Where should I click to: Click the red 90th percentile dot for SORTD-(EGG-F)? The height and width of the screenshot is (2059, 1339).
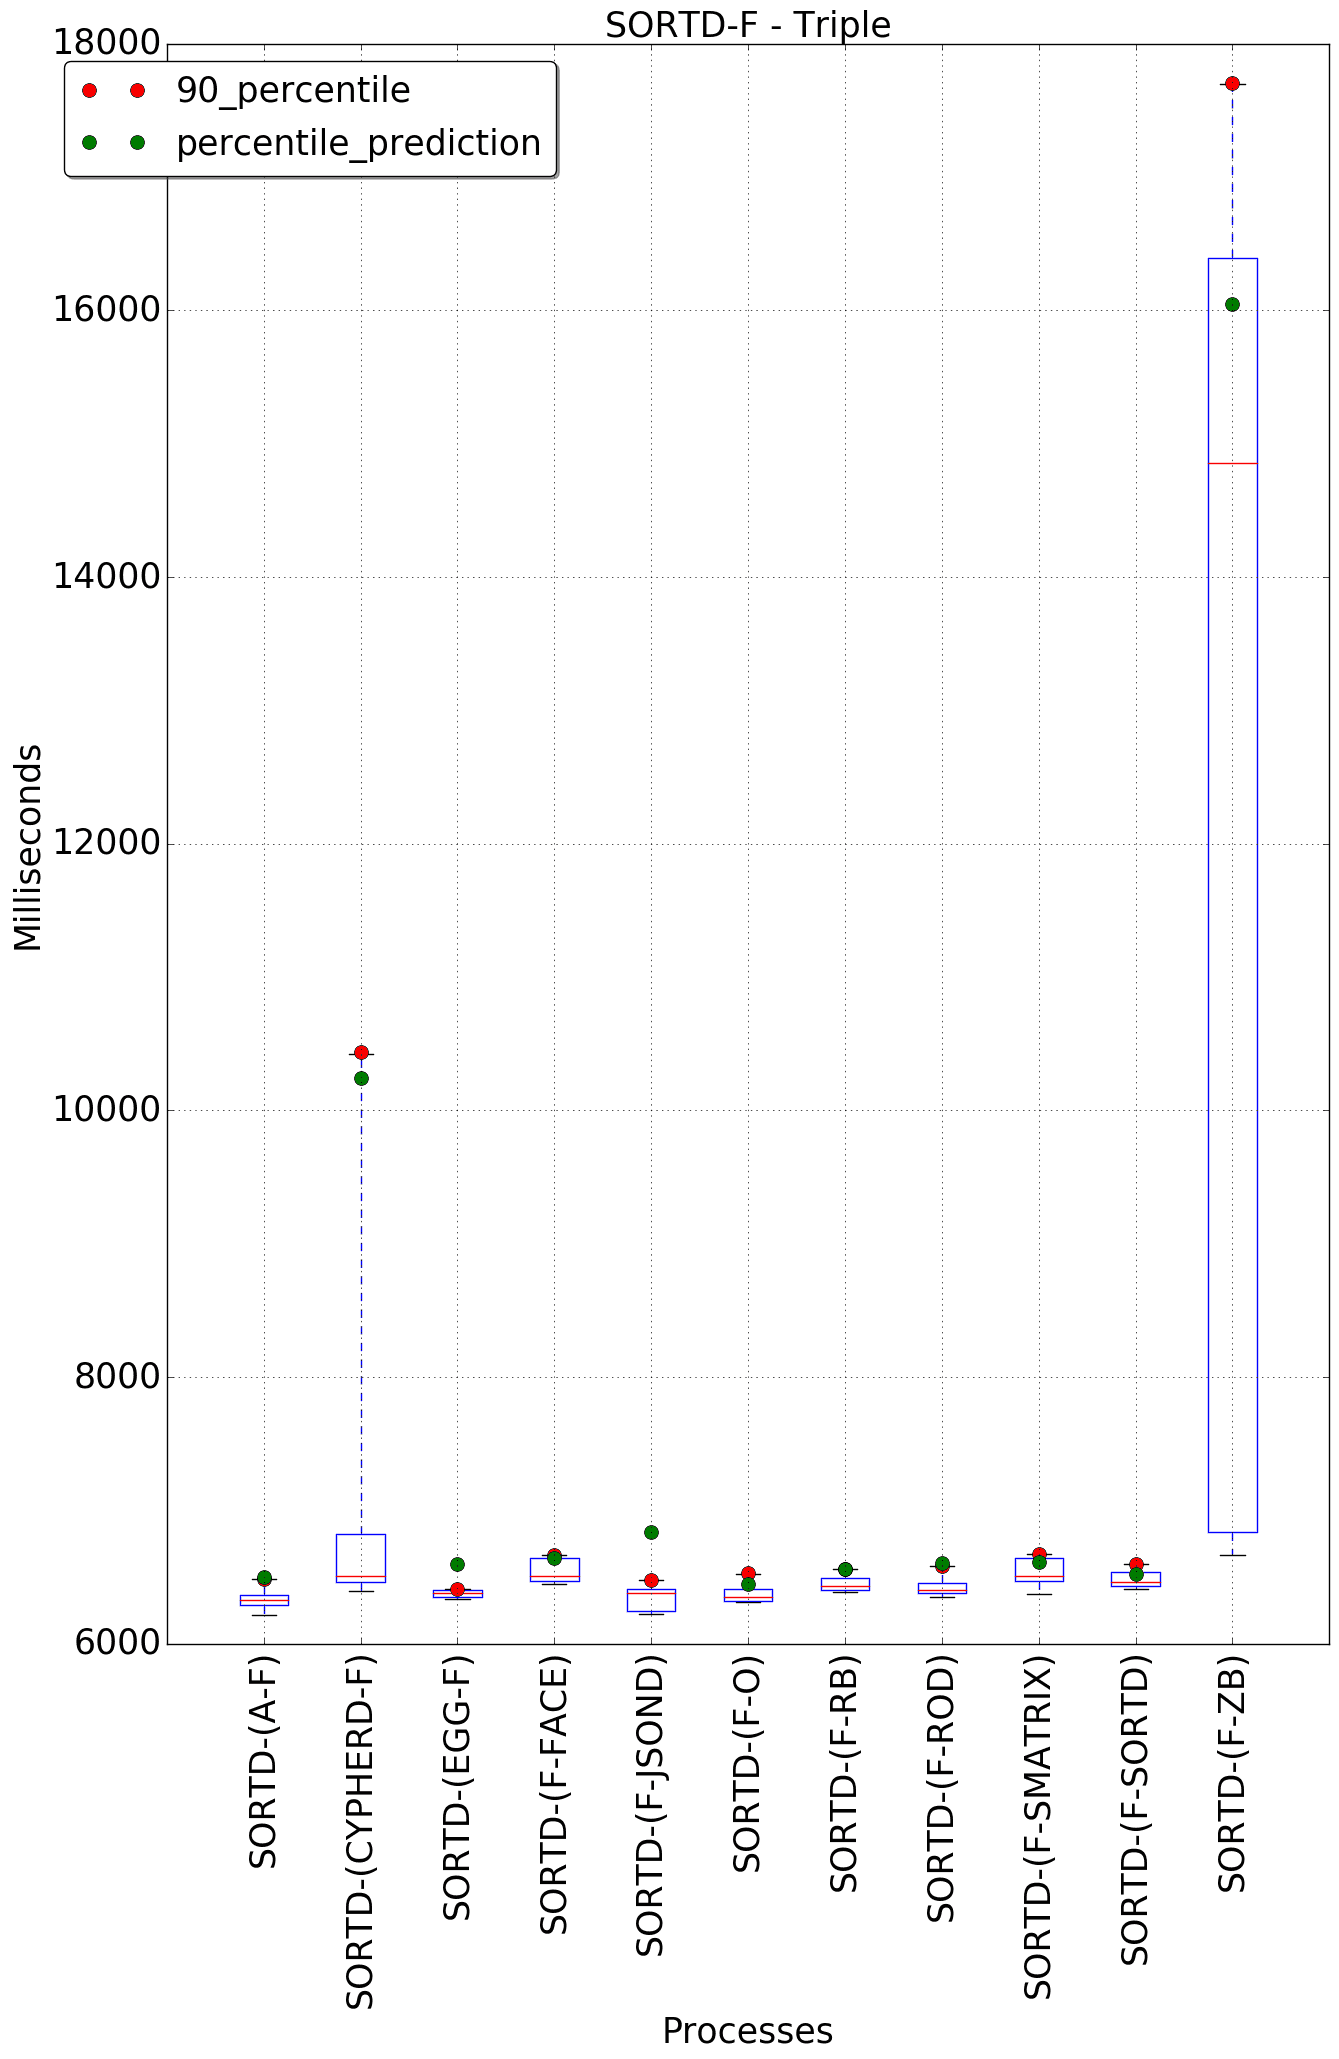tap(457, 1589)
